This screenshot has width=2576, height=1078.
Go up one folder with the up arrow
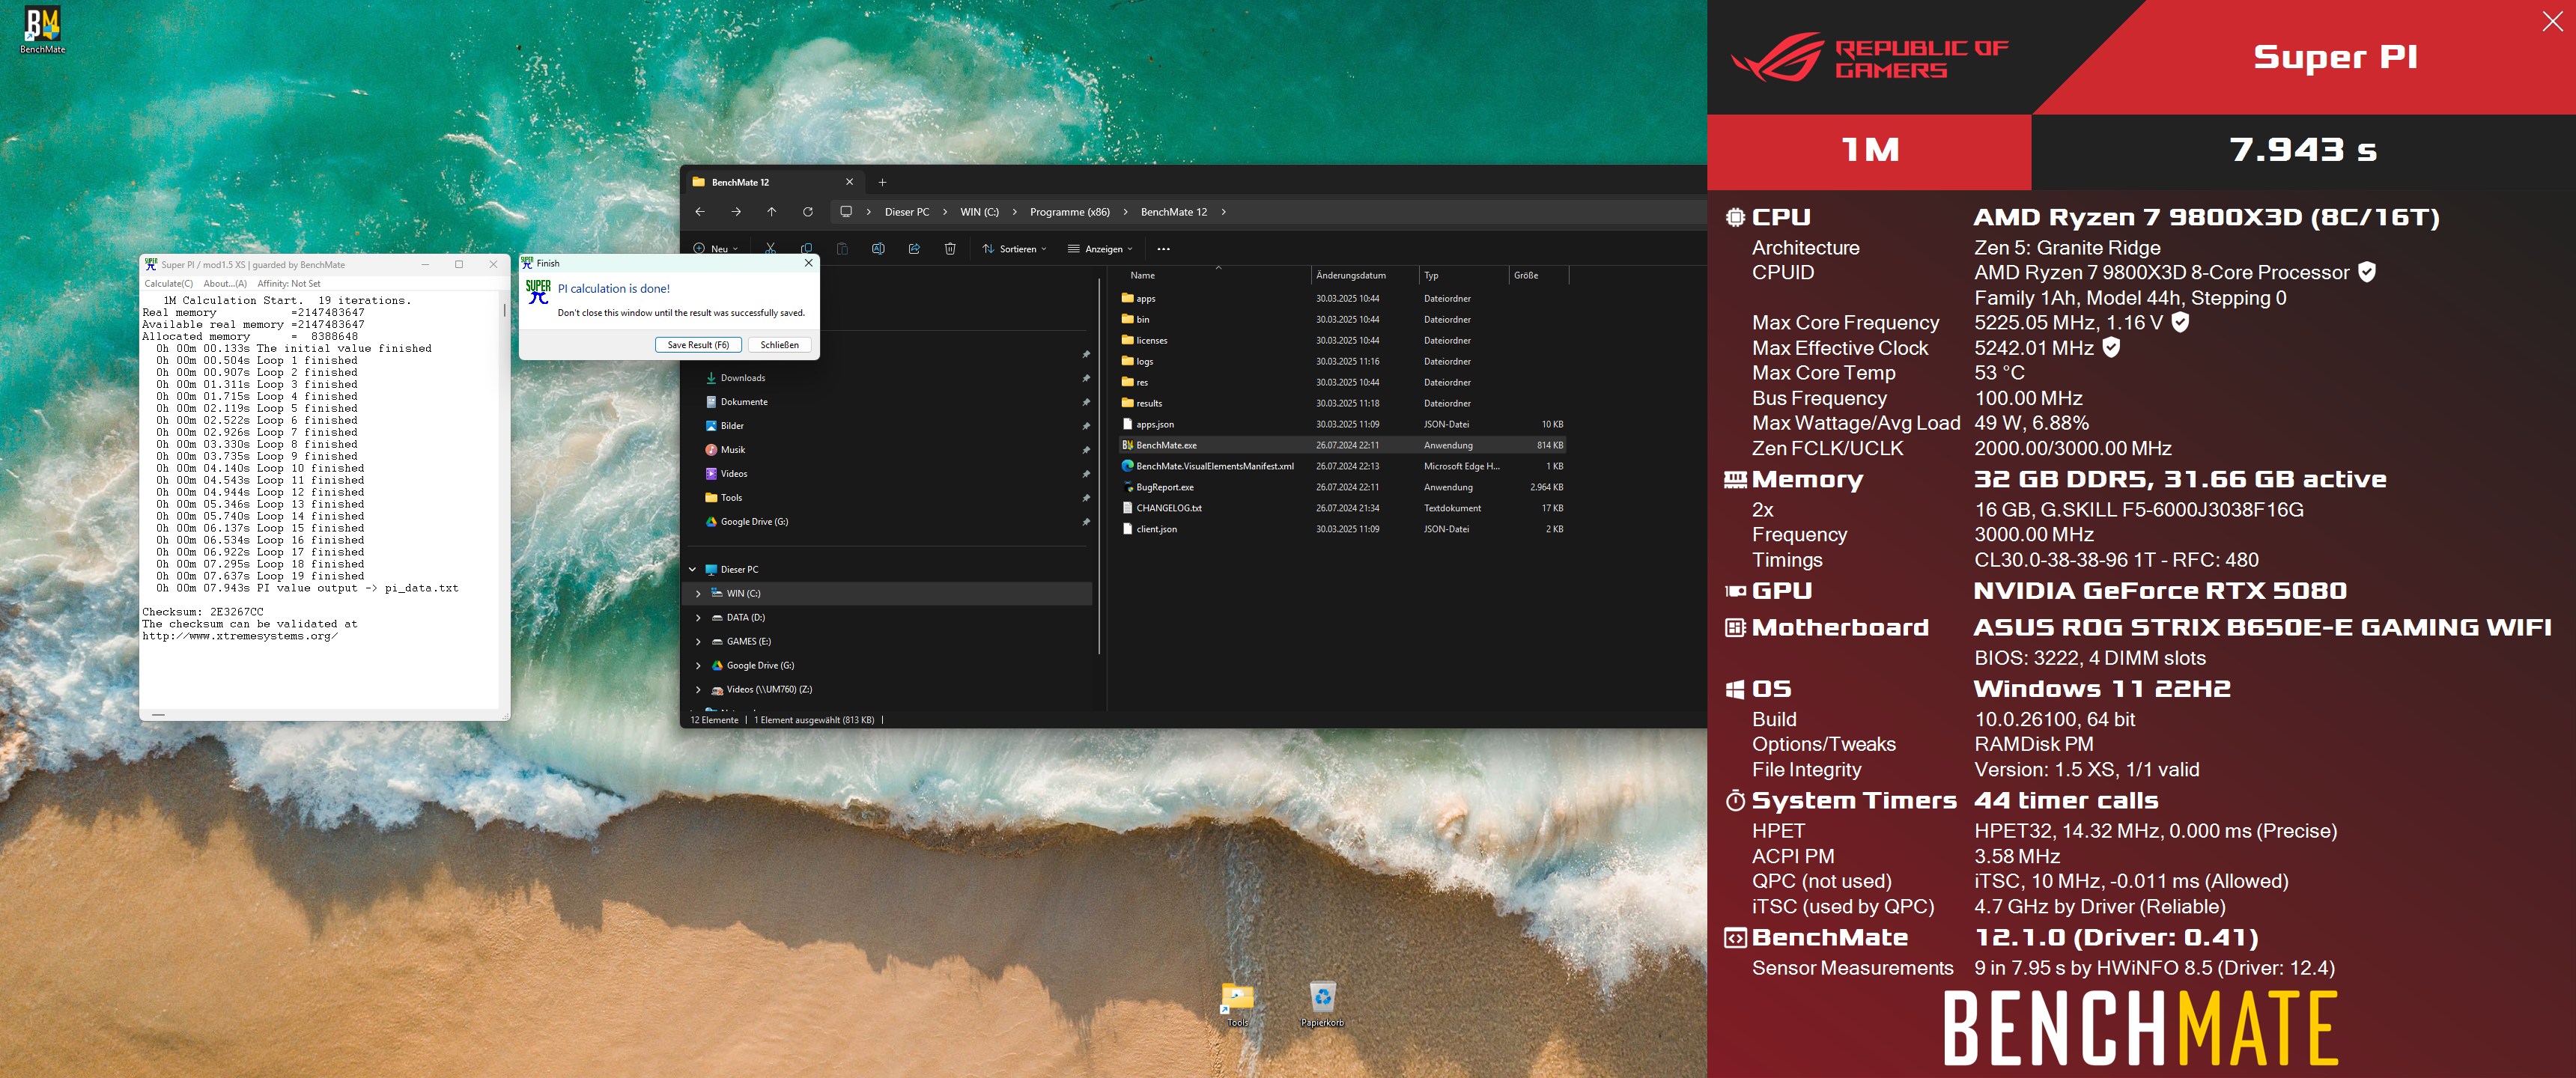772,211
